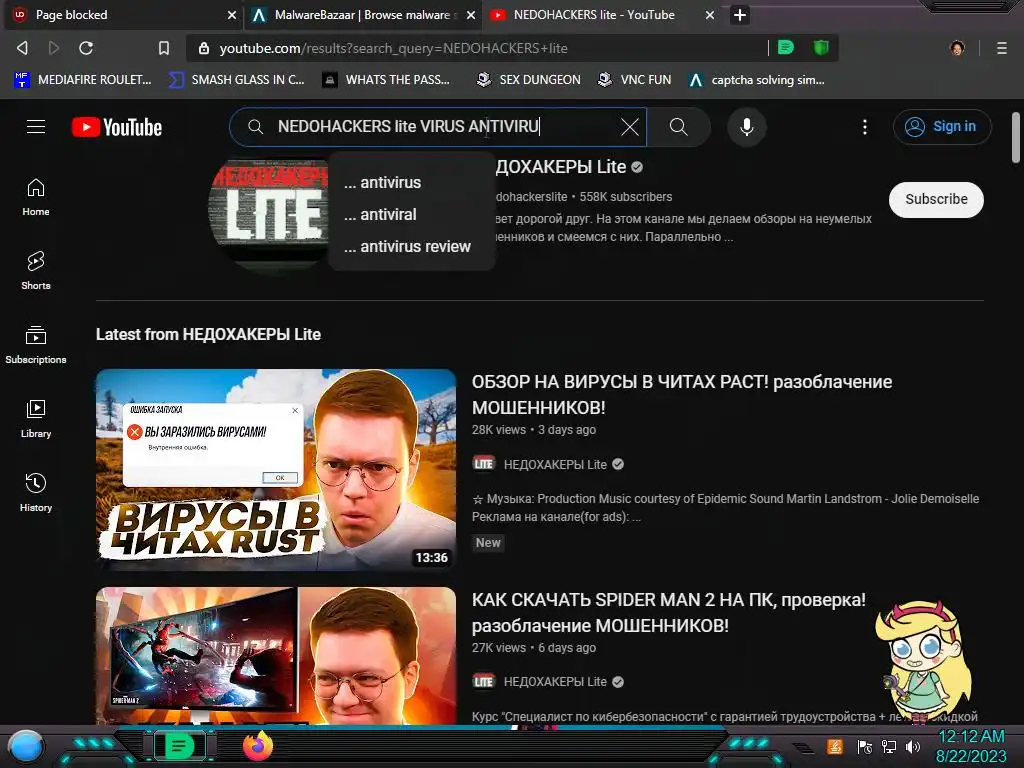Click the orange Java tray icon
Viewport: 1024px width, 768px height.
[x=835, y=746]
